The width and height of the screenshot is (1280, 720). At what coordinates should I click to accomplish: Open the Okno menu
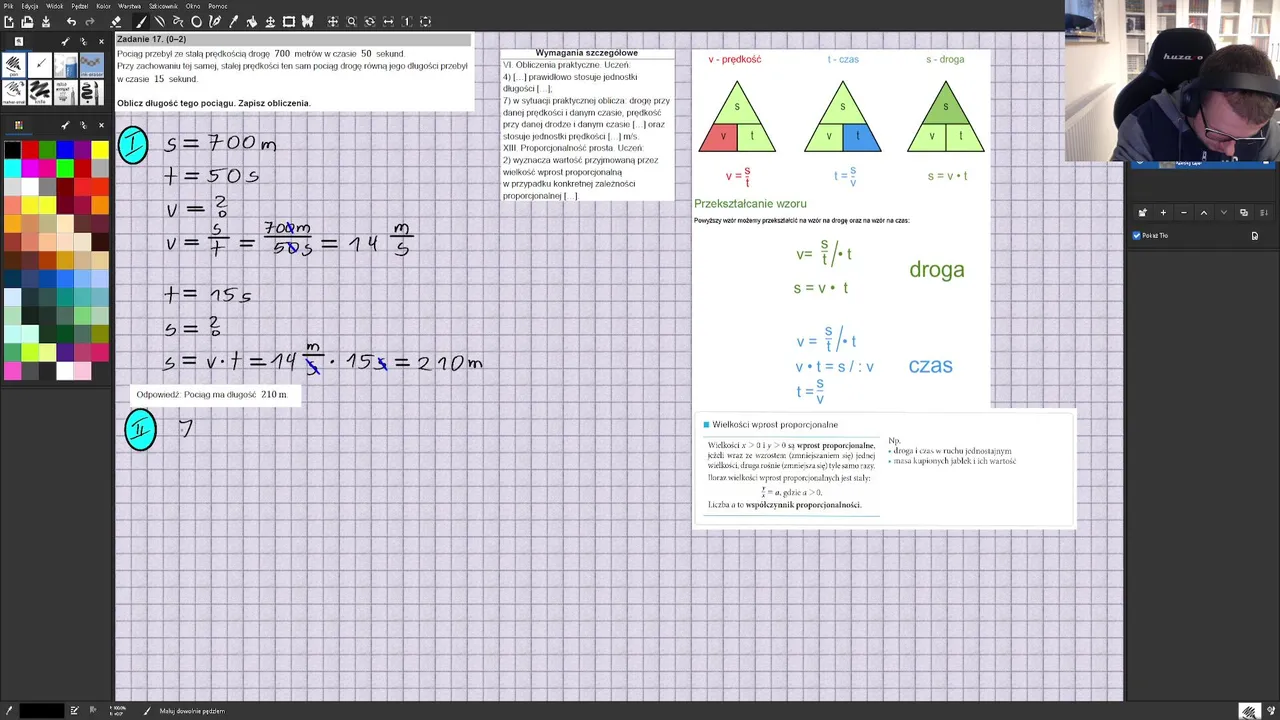192,6
